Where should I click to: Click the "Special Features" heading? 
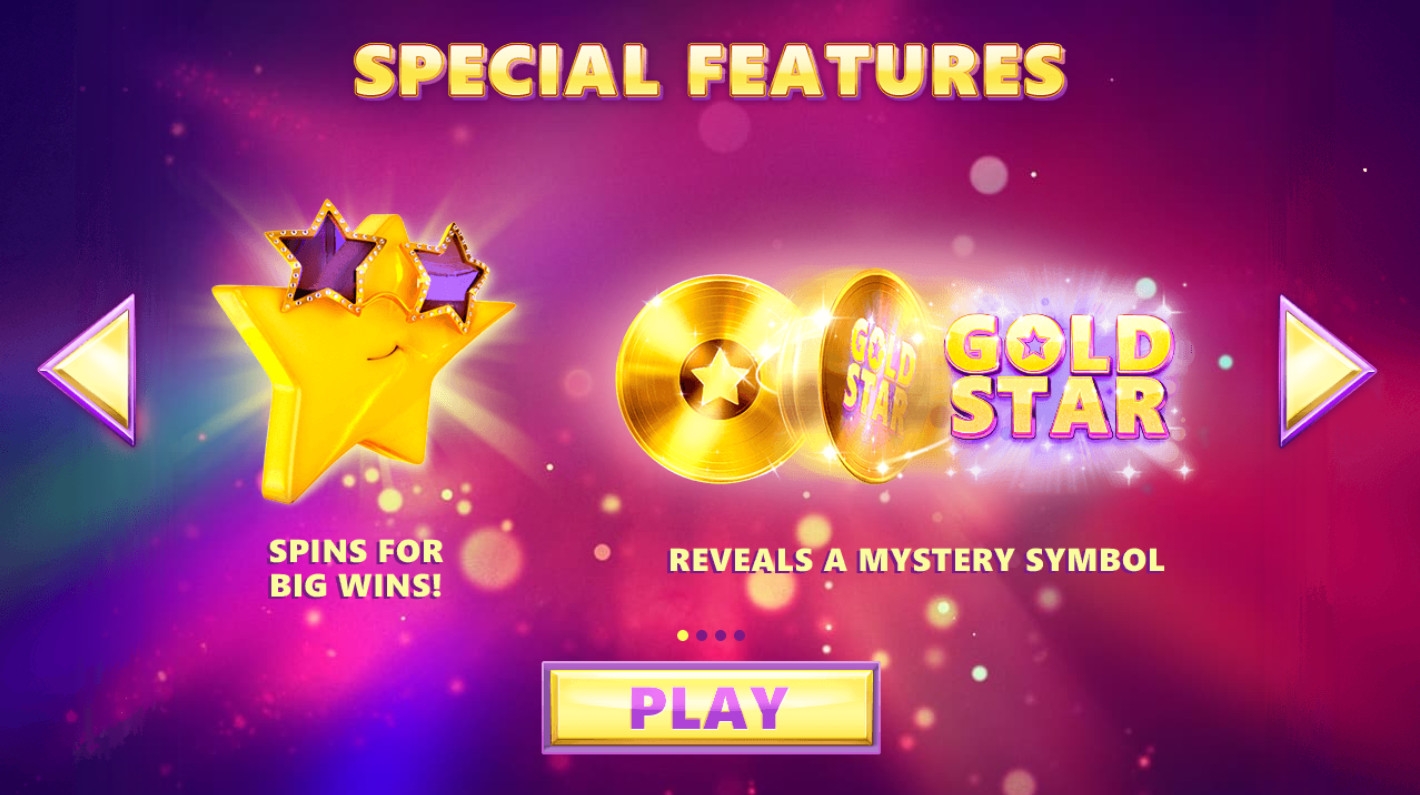[x=710, y=71]
